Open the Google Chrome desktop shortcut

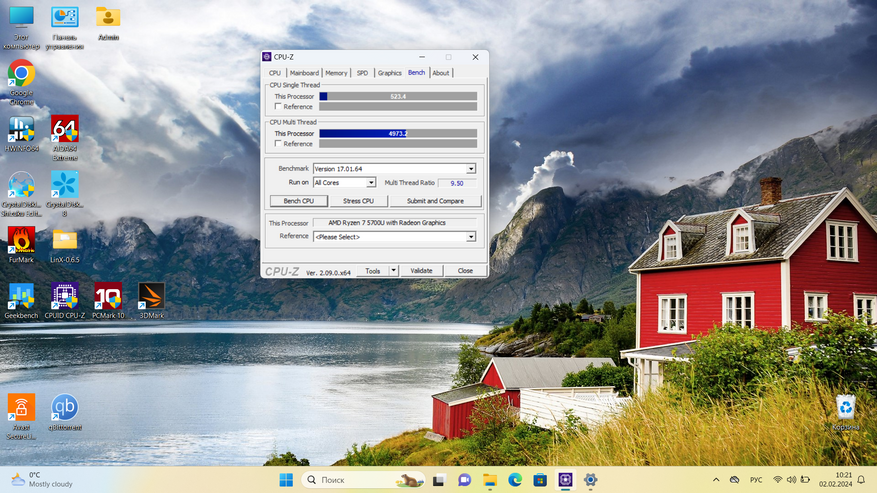(x=21, y=74)
